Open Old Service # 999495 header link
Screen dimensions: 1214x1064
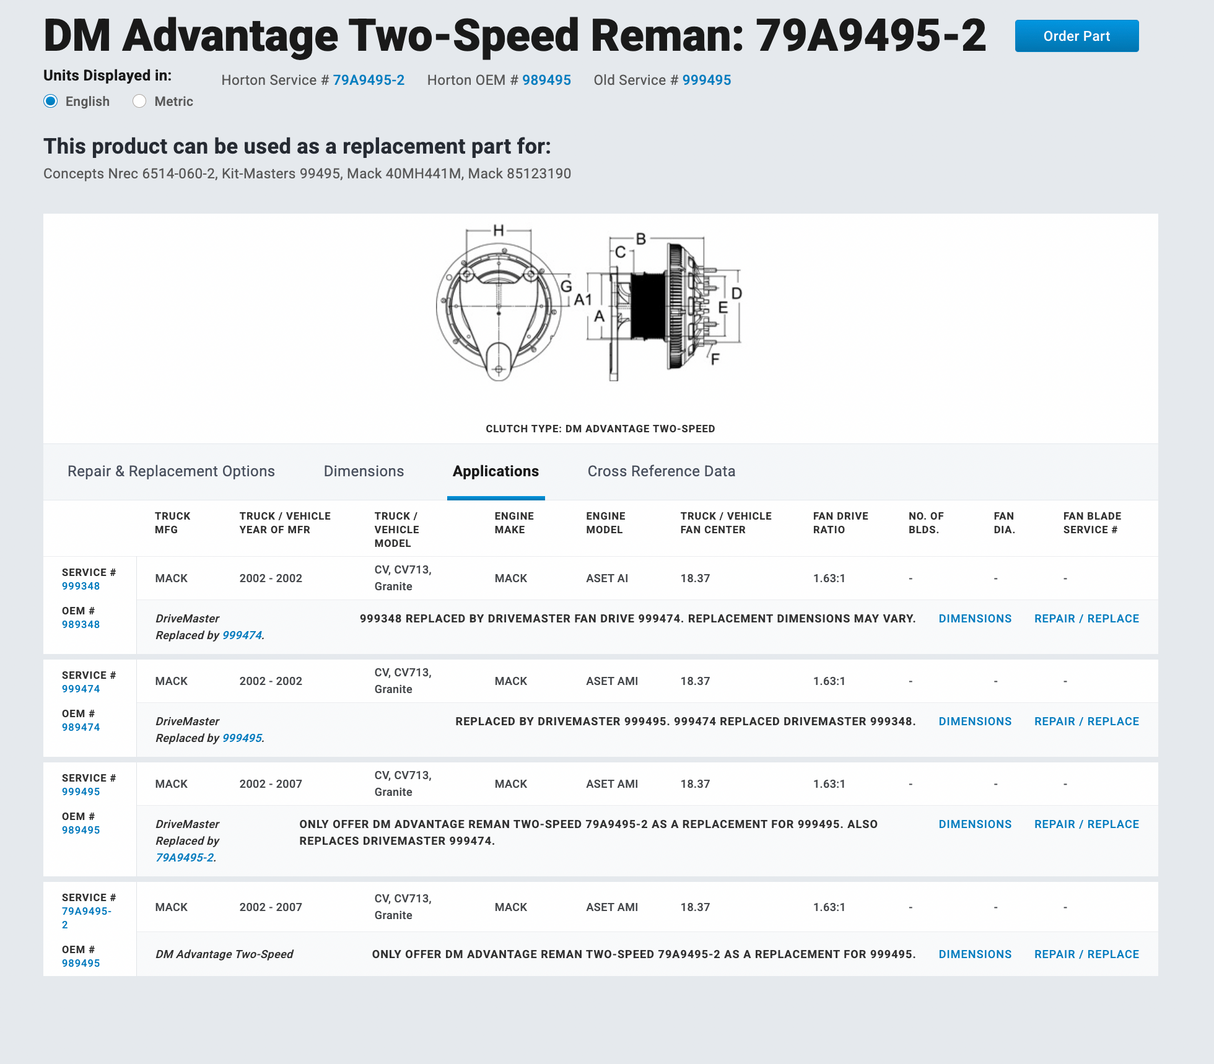(707, 80)
